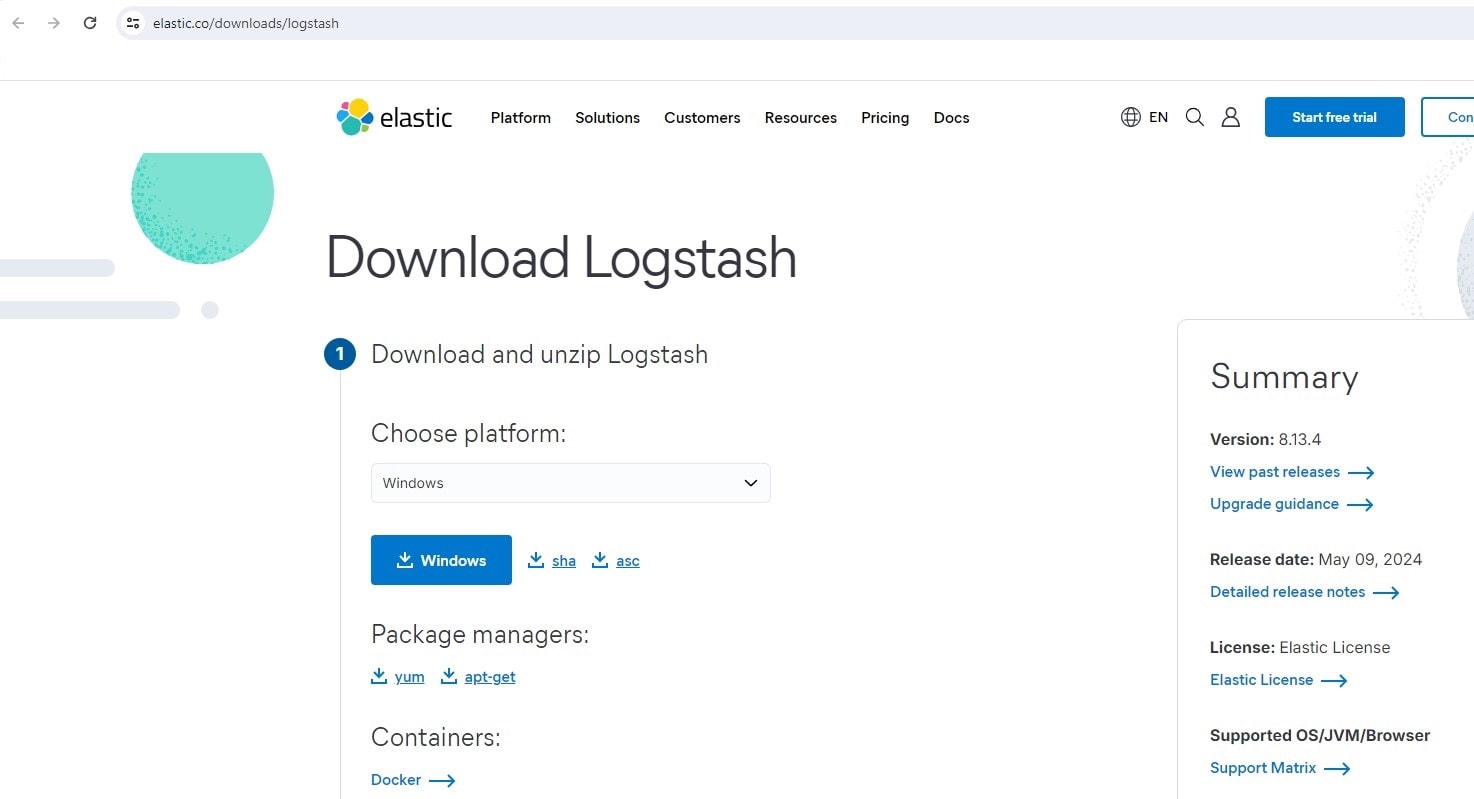Image resolution: width=1474 pixels, height=799 pixels.
Task: Open the Elastic License link
Action: [1261, 680]
